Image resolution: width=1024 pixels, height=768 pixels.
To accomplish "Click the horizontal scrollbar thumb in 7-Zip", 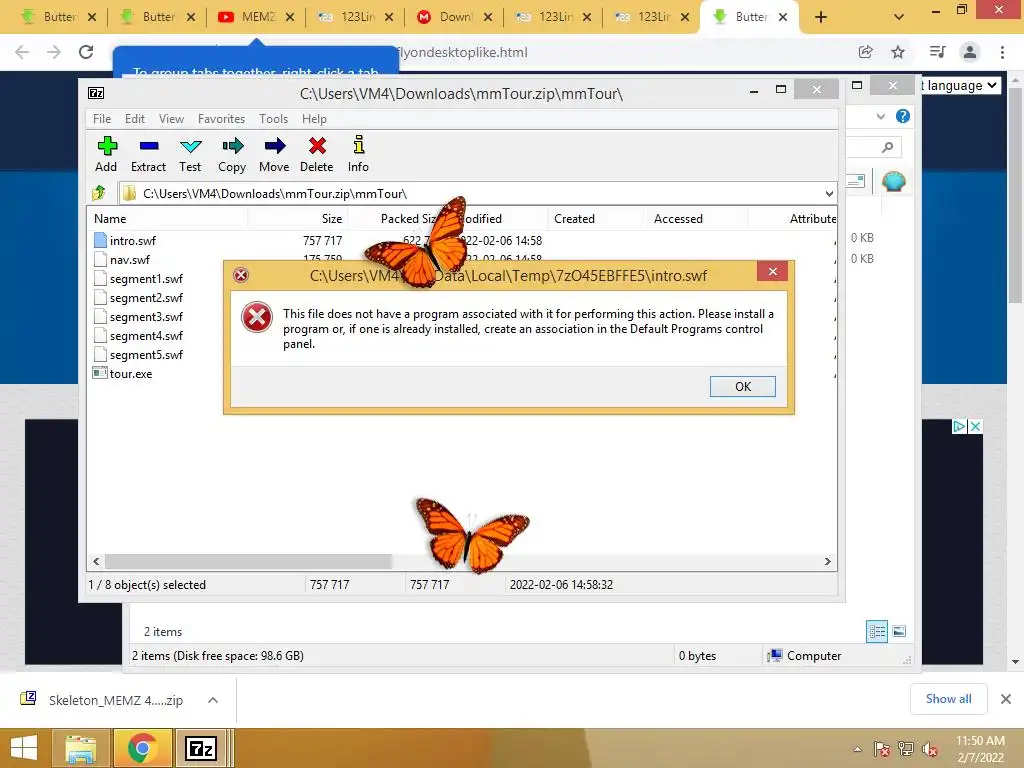I will (248, 562).
